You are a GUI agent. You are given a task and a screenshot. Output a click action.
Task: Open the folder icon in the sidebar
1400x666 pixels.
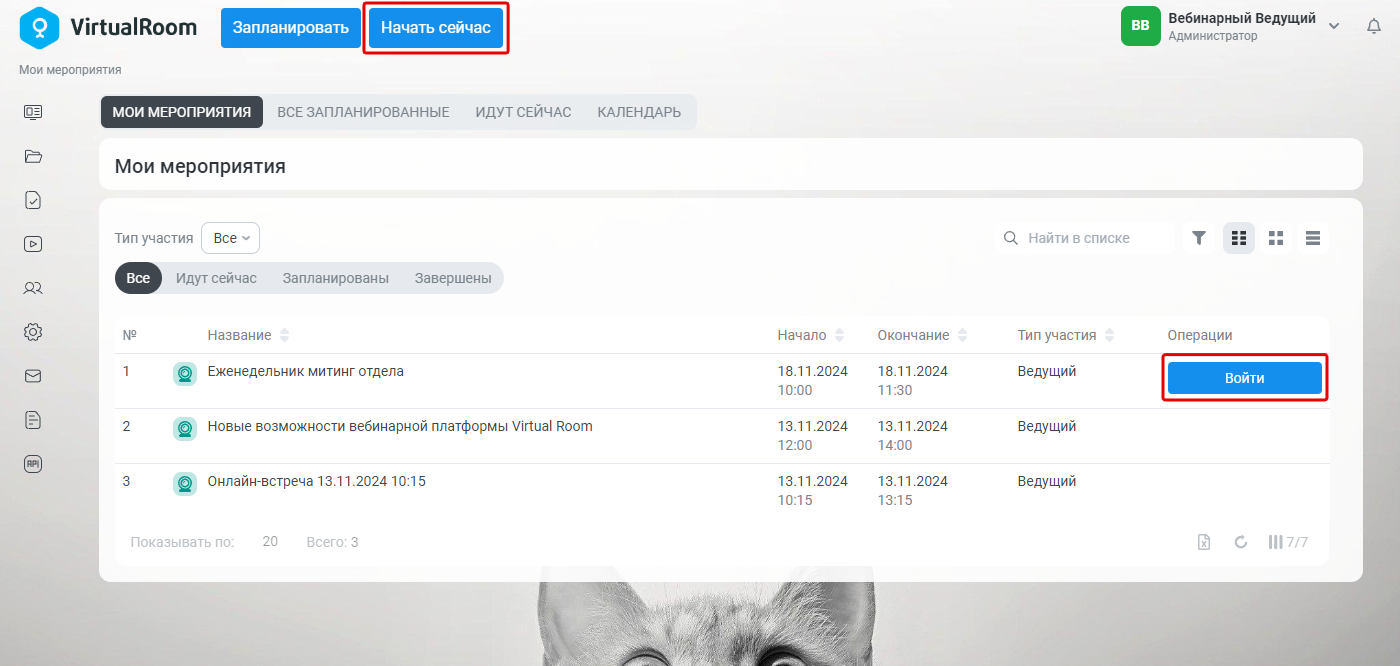33,156
